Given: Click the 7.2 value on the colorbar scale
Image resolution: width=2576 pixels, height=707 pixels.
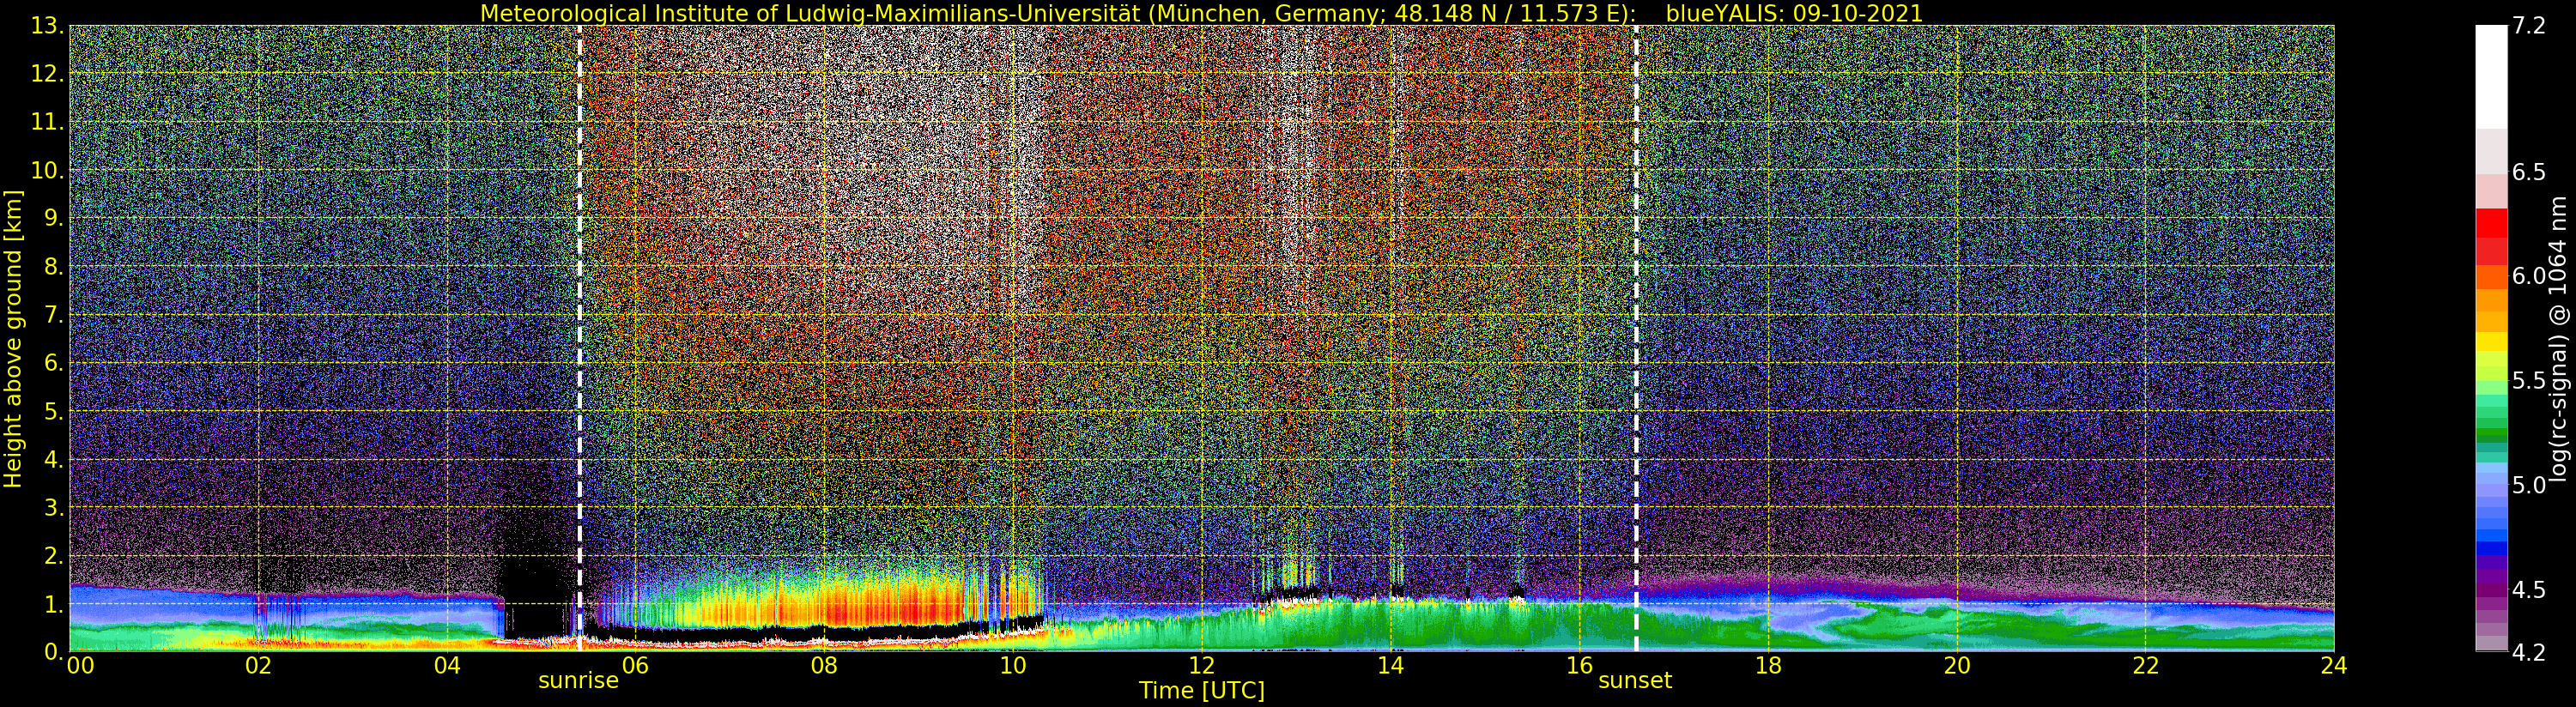Looking at the screenshot, I should coord(2529,26).
